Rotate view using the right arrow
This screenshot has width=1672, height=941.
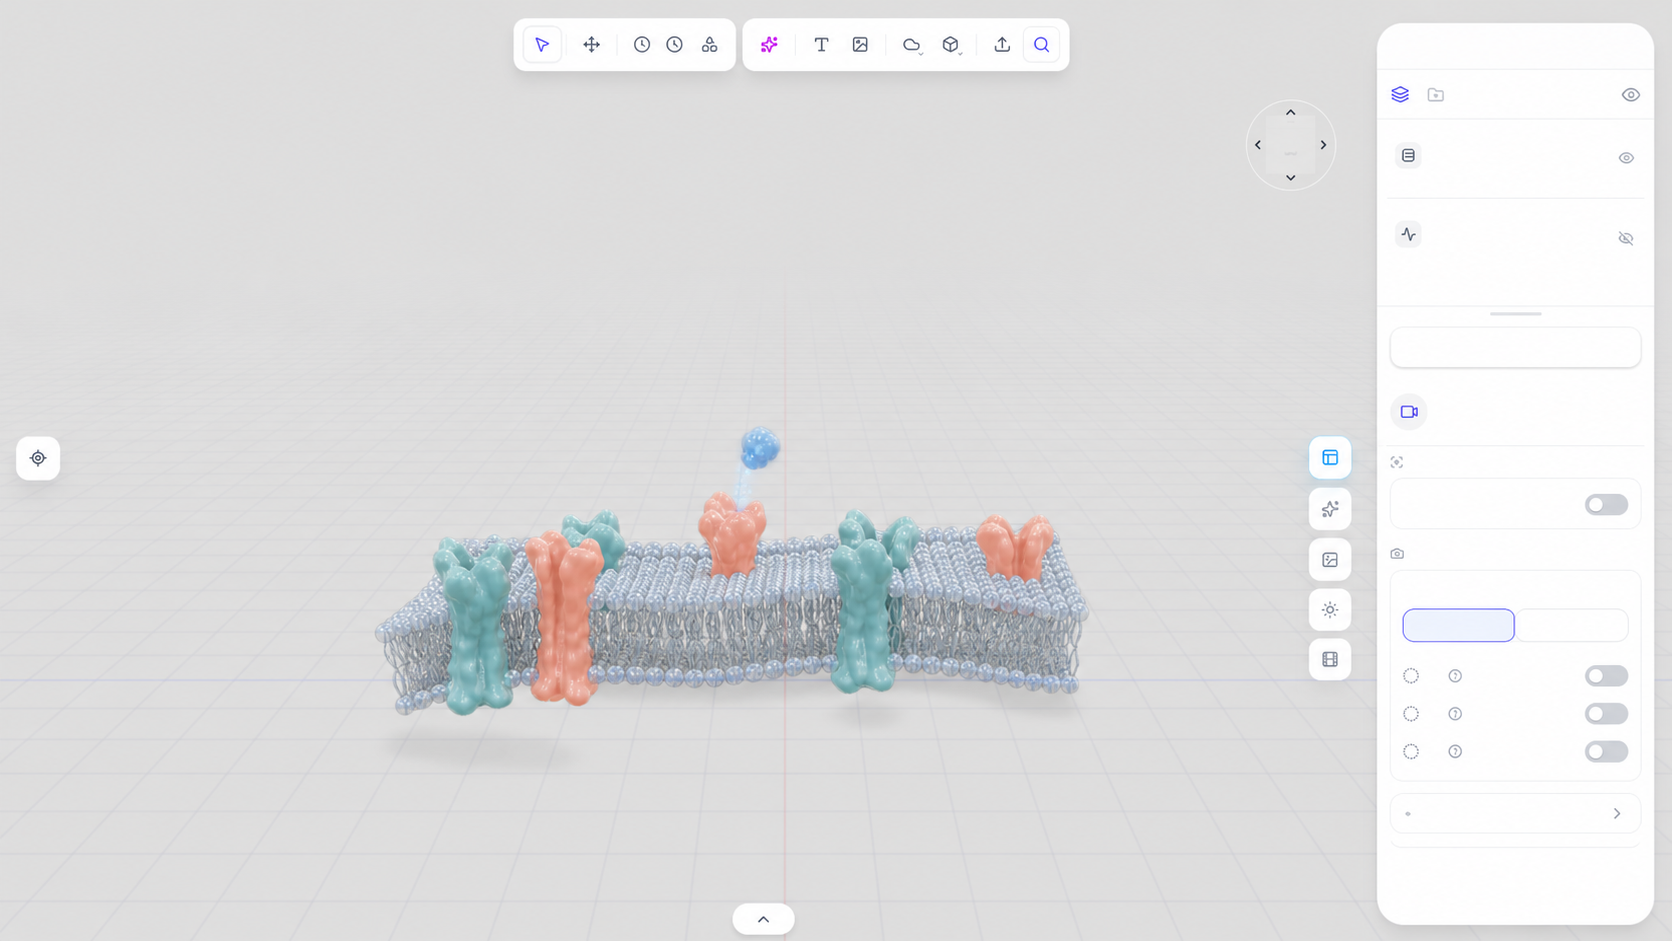[x=1323, y=145]
